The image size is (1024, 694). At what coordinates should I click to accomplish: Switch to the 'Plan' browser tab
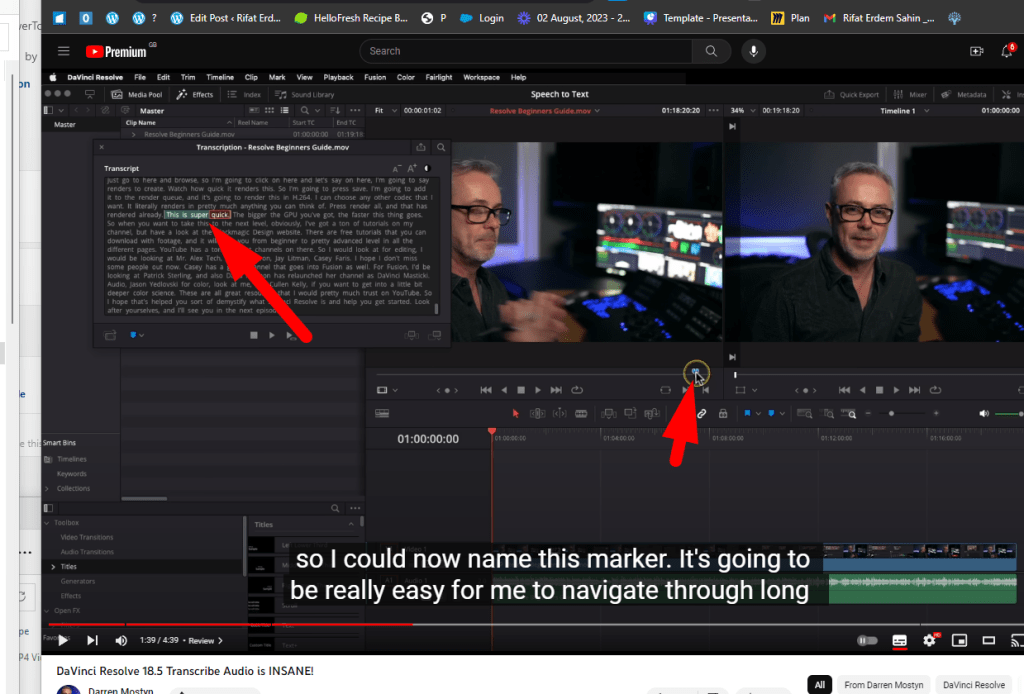(x=790, y=18)
